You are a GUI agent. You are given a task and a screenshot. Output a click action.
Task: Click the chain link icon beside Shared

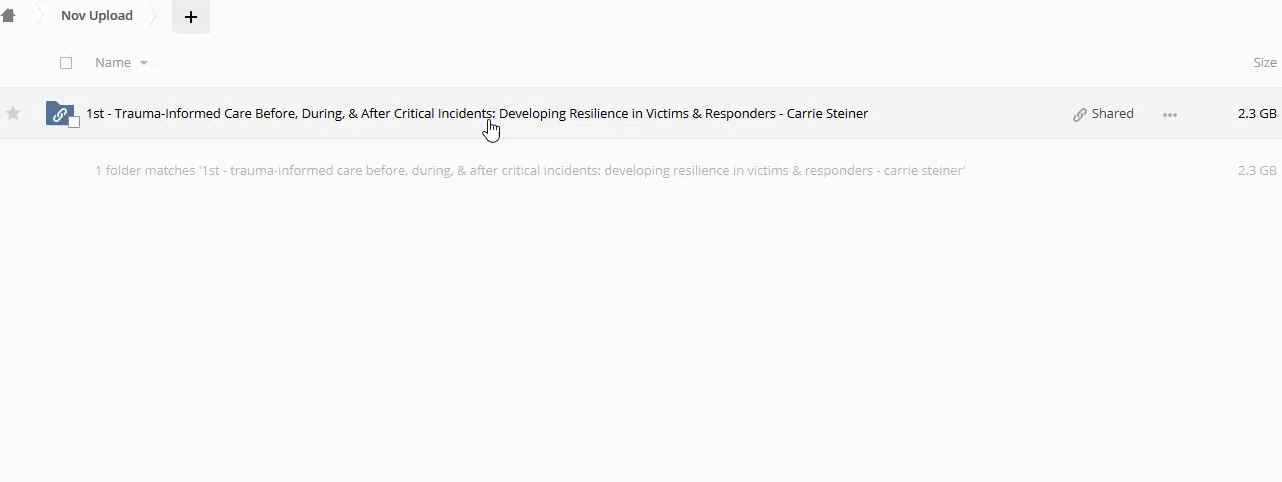coord(1080,114)
